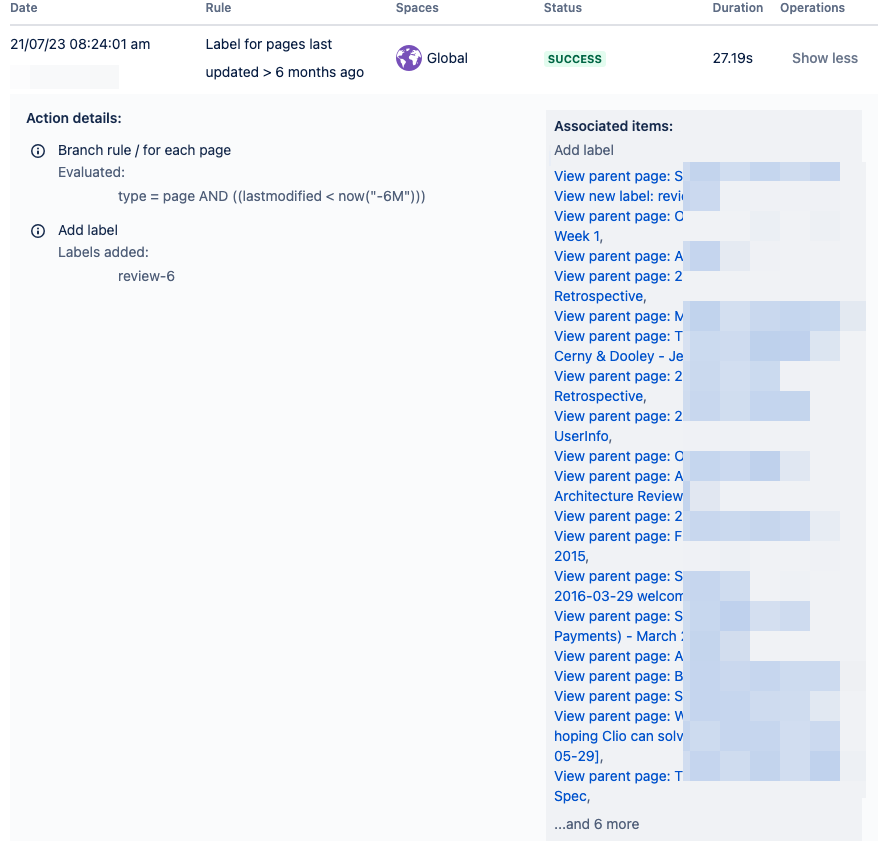Click the SUCCESS status badge
This screenshot has height=841, width=887.
[574, 59]
